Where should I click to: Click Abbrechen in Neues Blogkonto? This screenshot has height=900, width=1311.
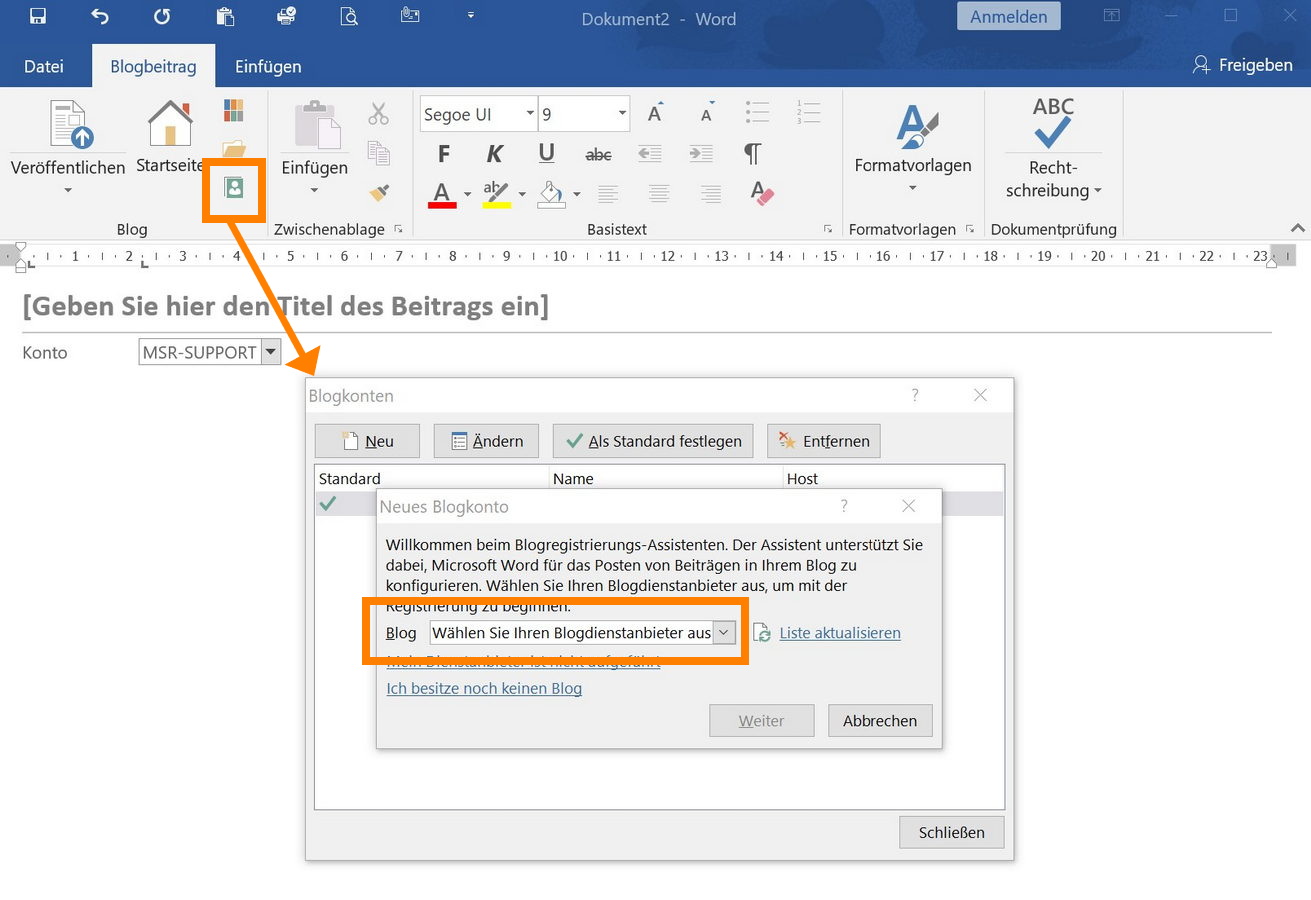point(880,721)
